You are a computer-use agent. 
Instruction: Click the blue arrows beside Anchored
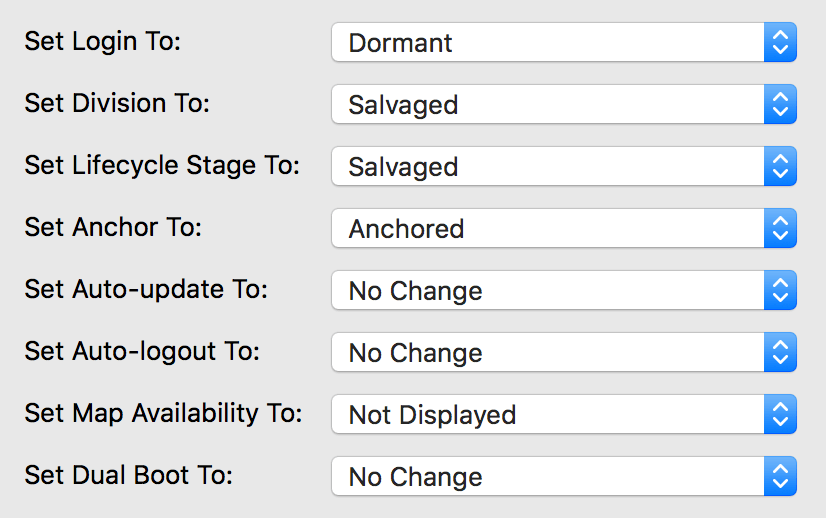click(780, 229)
